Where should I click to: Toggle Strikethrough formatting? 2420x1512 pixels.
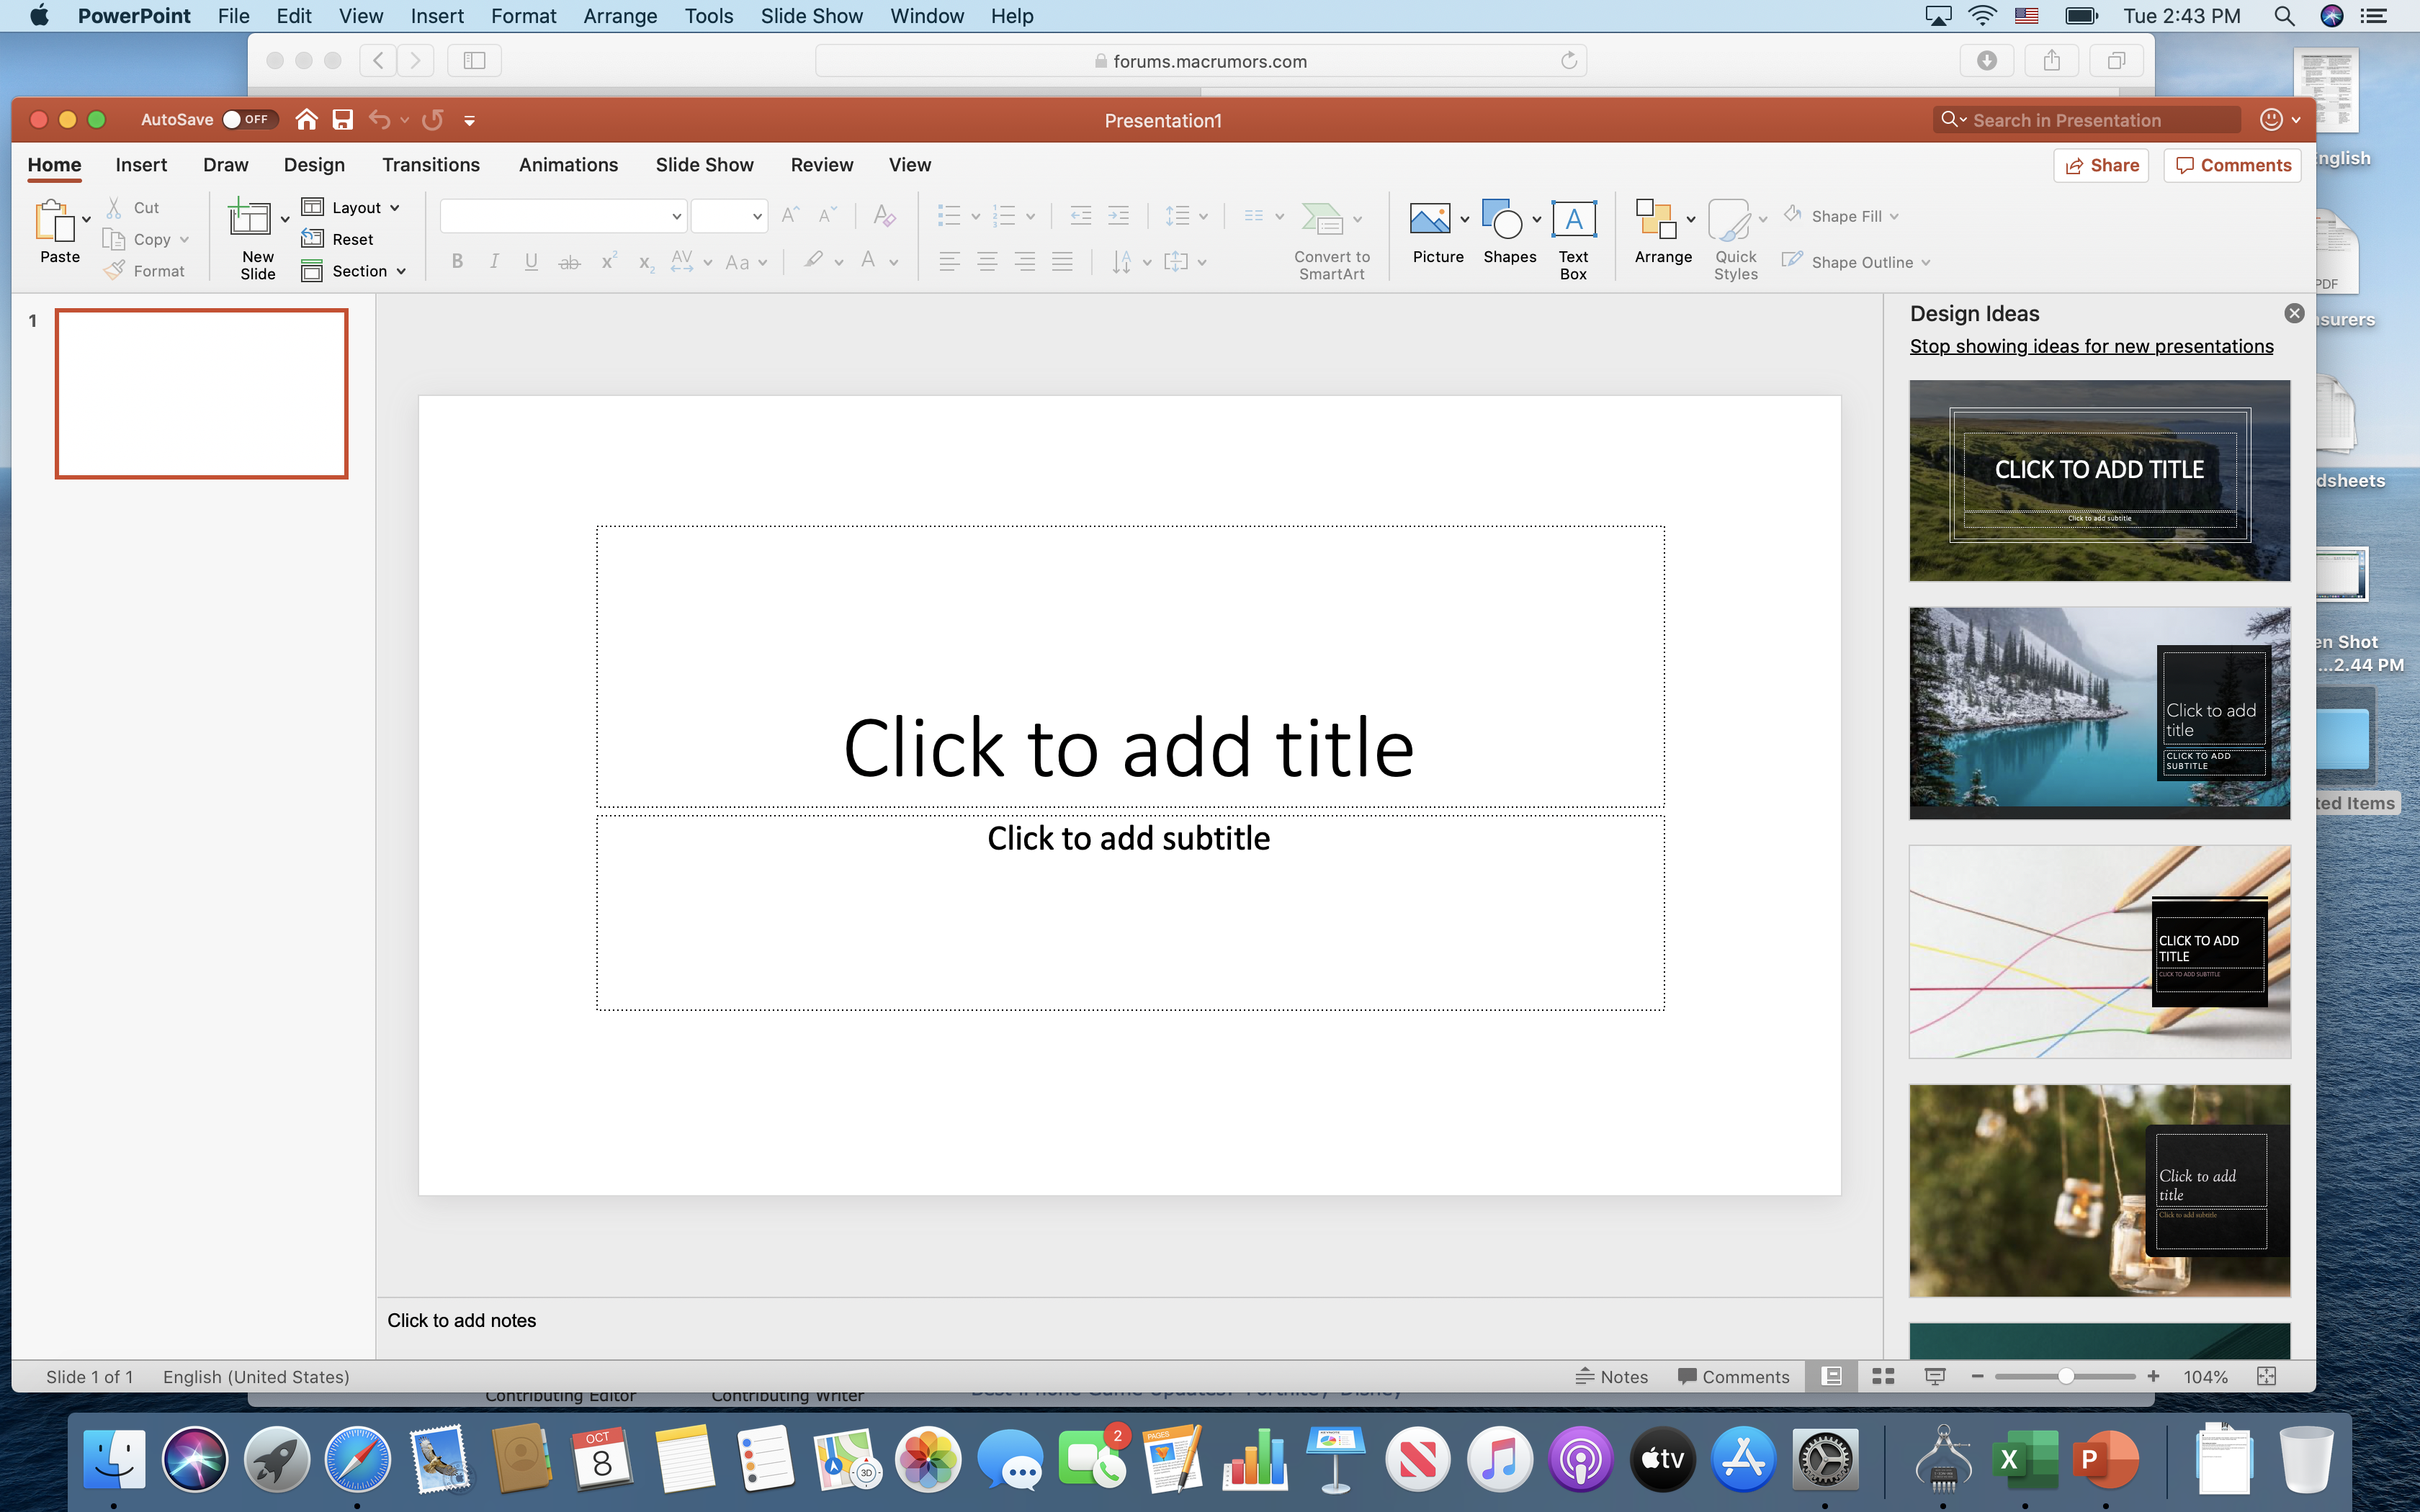point(569,262)
